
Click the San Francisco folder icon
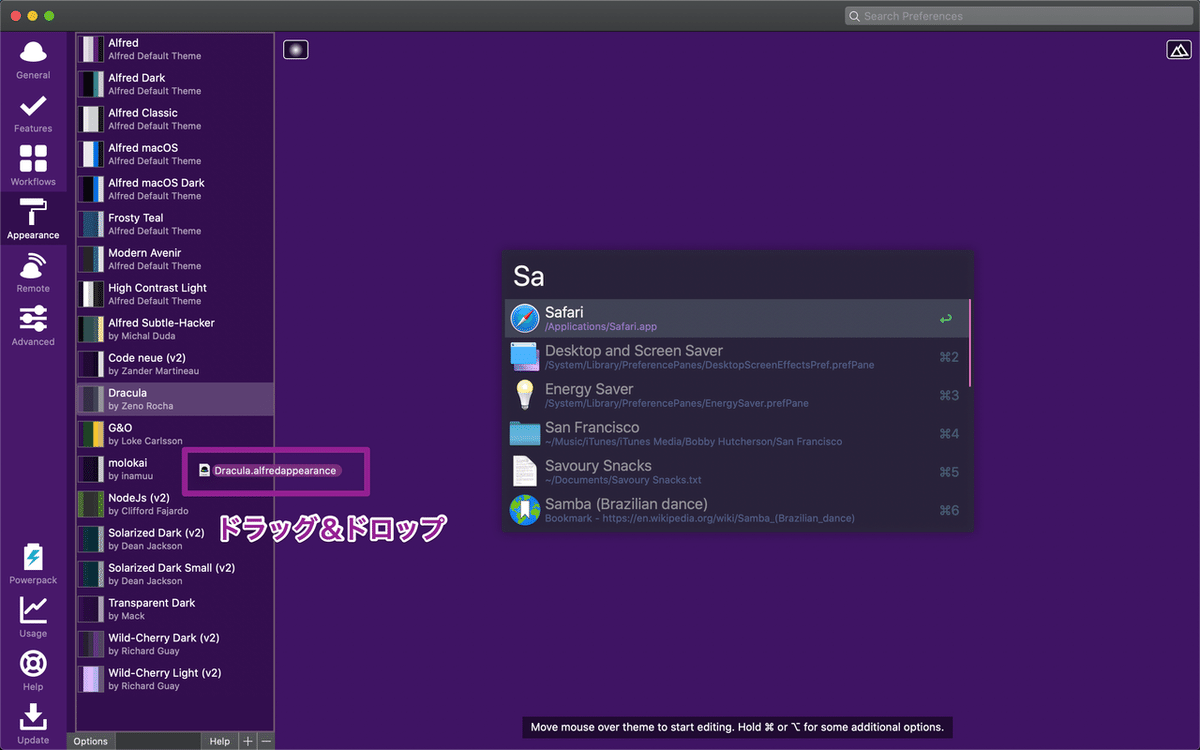(x=524, y=433)
